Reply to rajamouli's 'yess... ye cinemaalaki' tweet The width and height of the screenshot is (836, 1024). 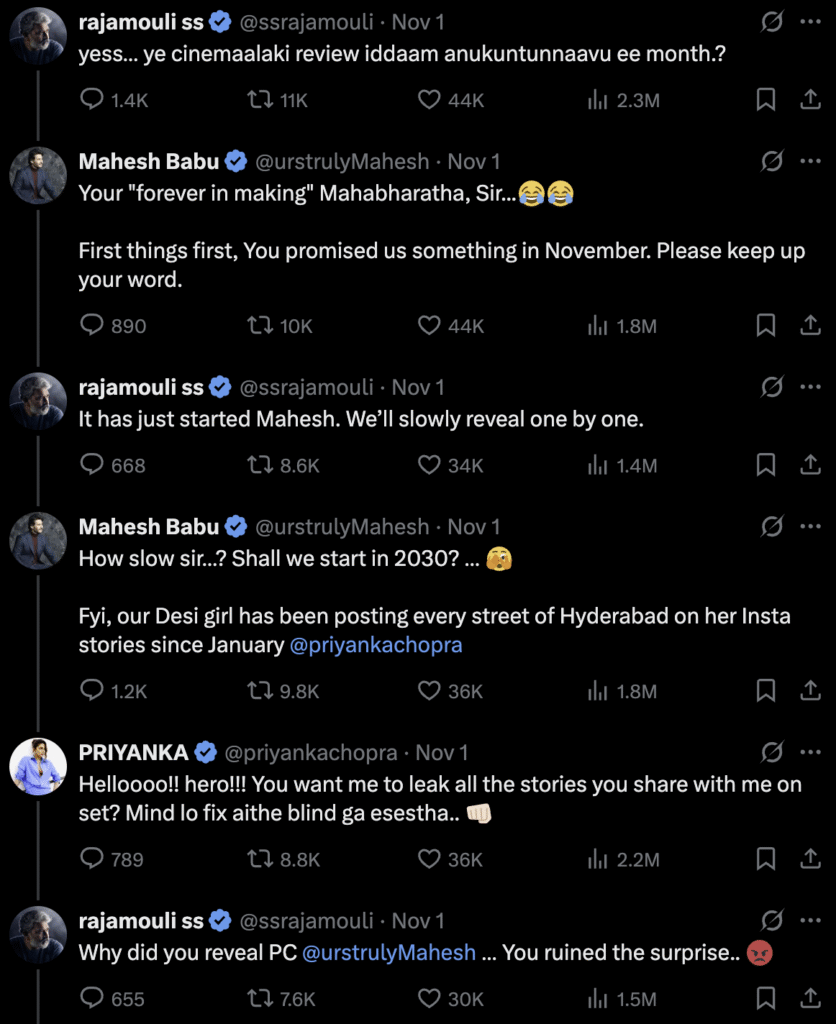click(x=92, y=100)
